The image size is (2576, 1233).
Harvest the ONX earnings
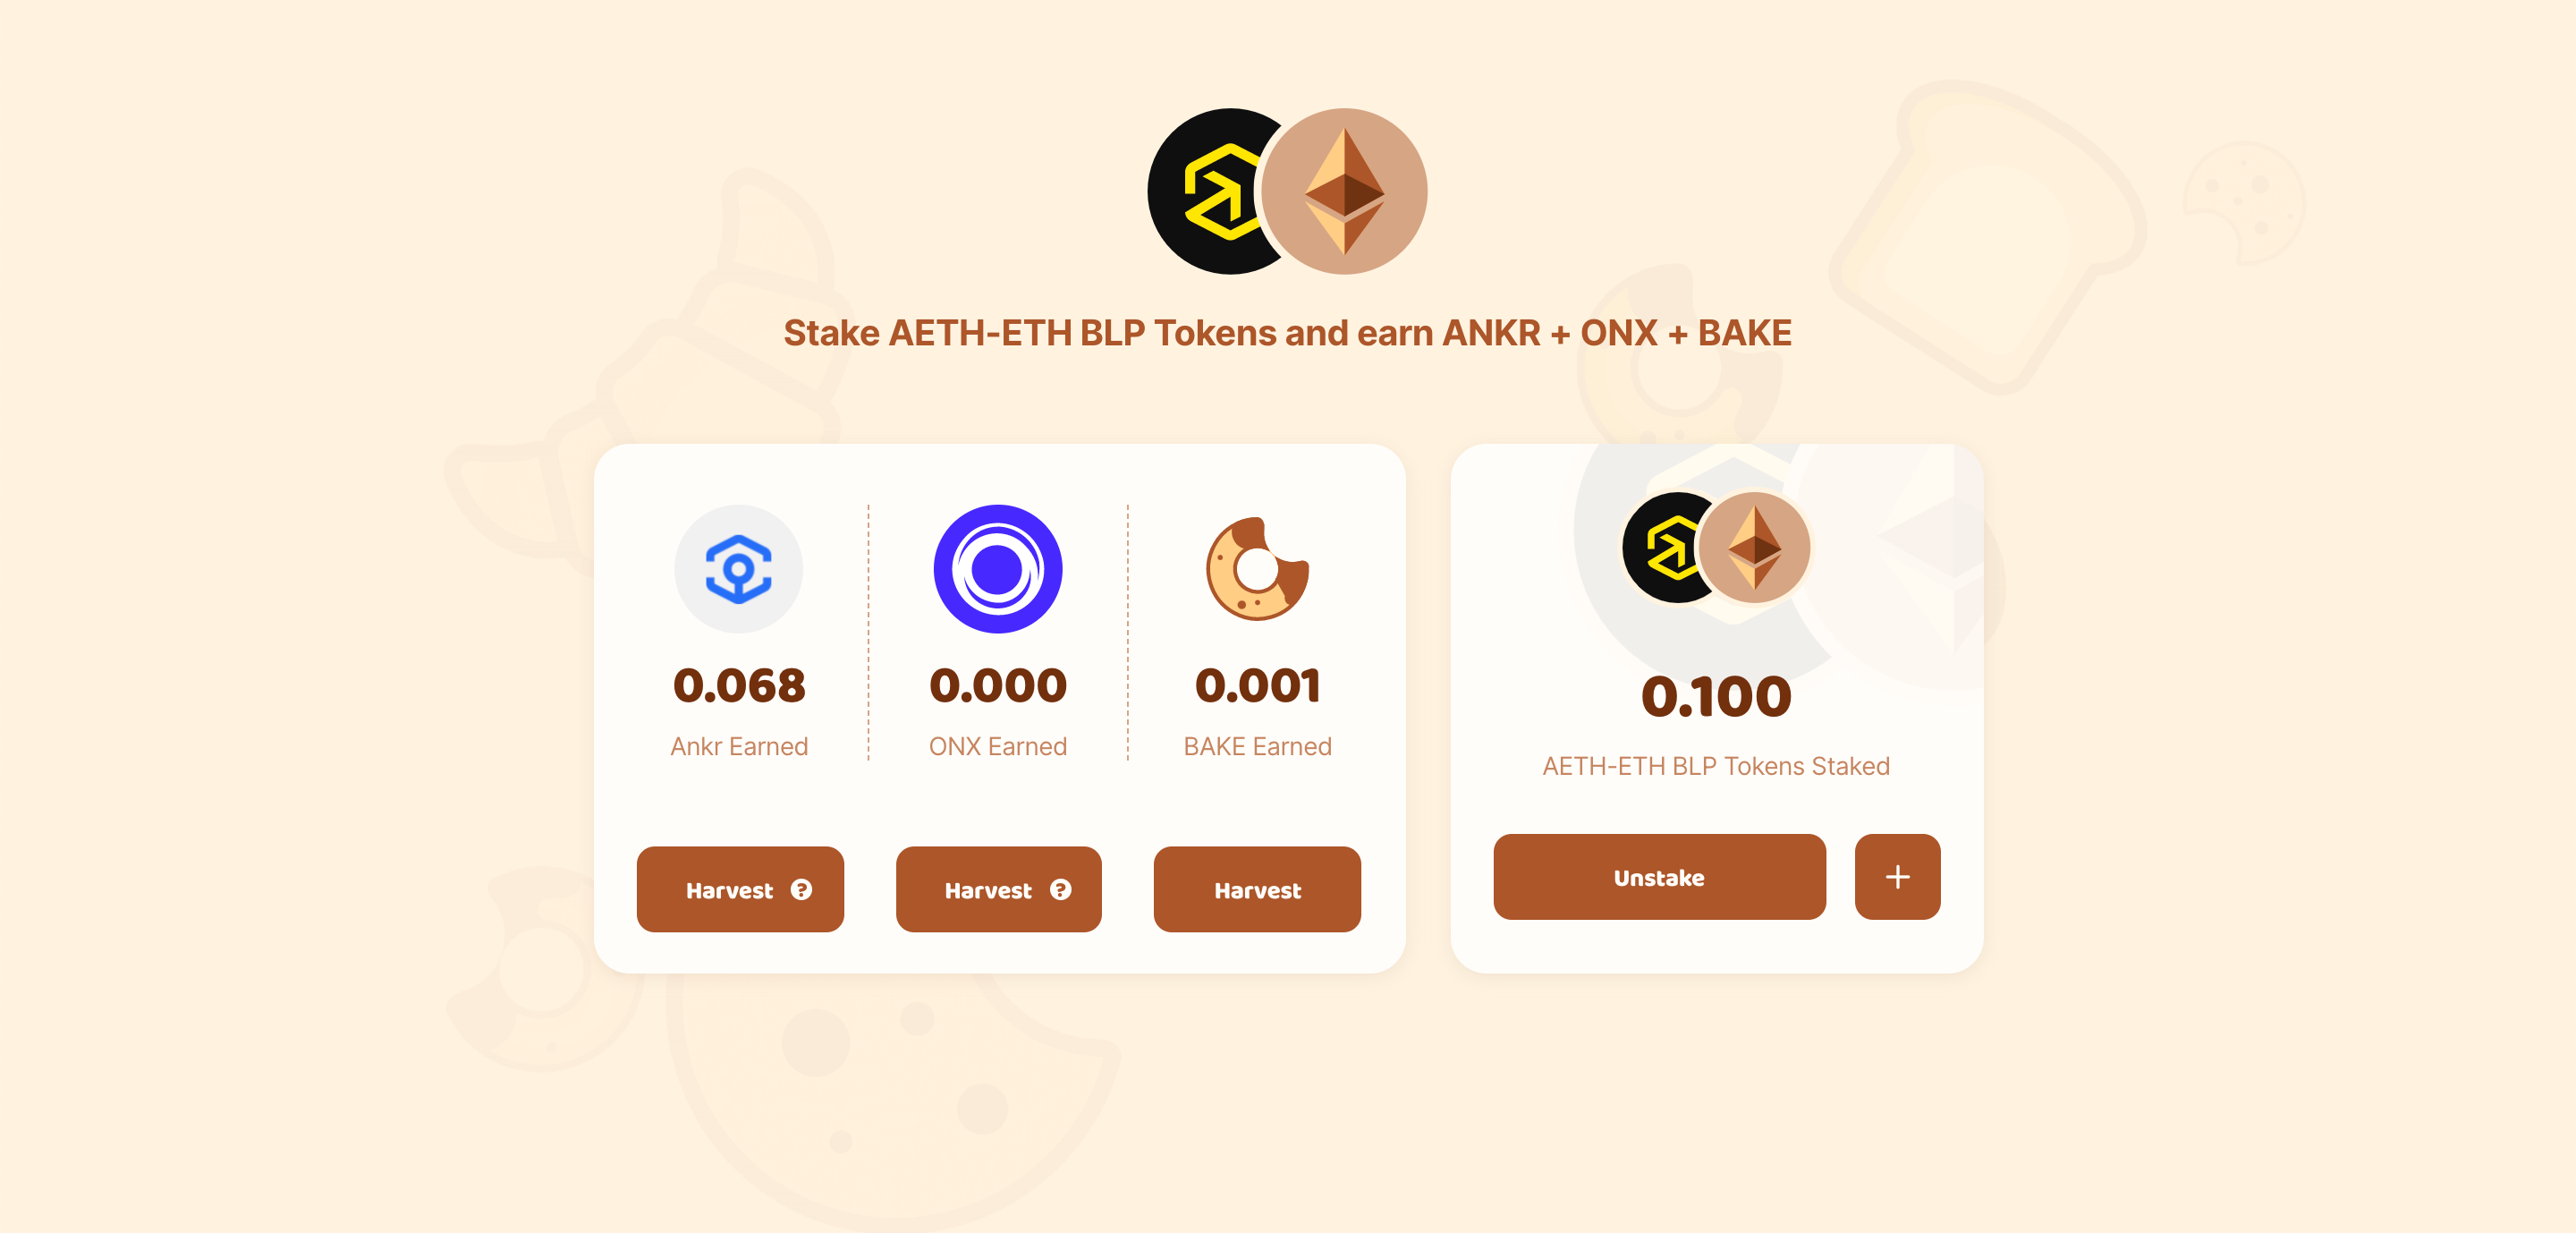(x=998, y=889)
